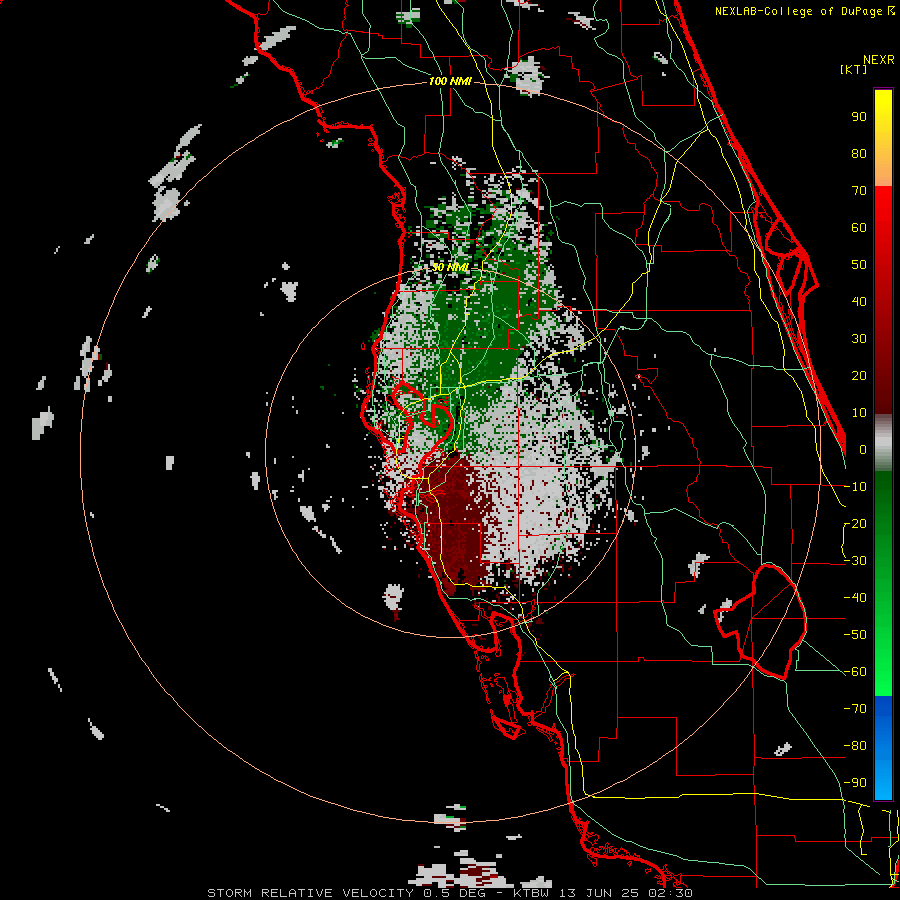Select the 30 value on velocity scale
Image resolution: width=900 pixels, height=900 pixels.
tap(859, 339)
